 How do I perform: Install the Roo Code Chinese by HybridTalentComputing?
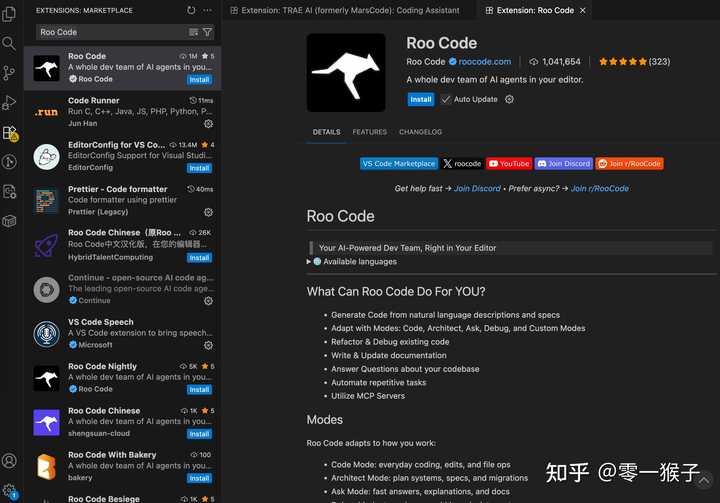[x=199, y=258]
